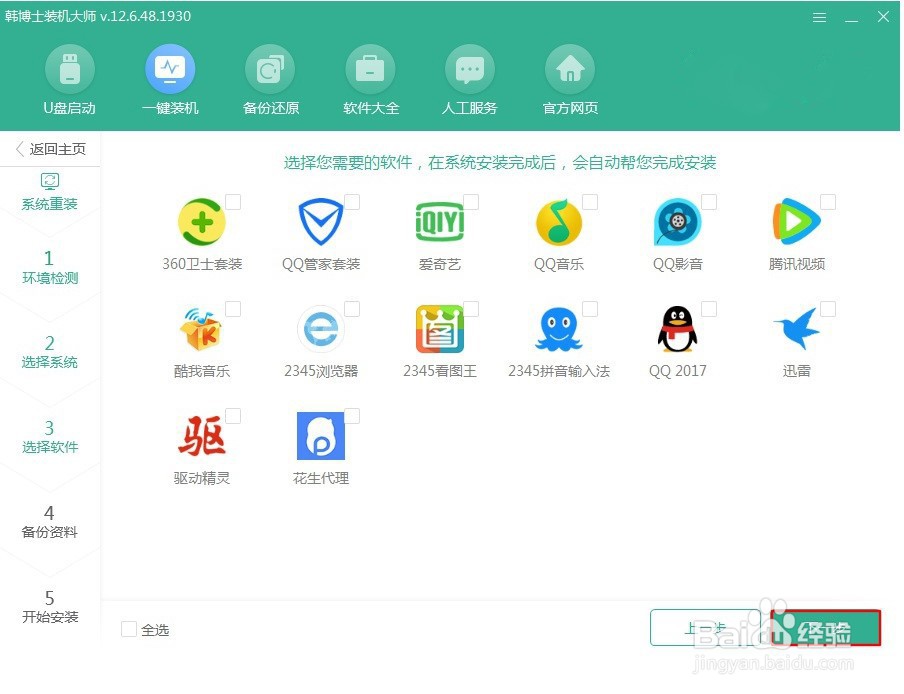
Task: Click the 迅雷 name label
Action: (797, 371)
